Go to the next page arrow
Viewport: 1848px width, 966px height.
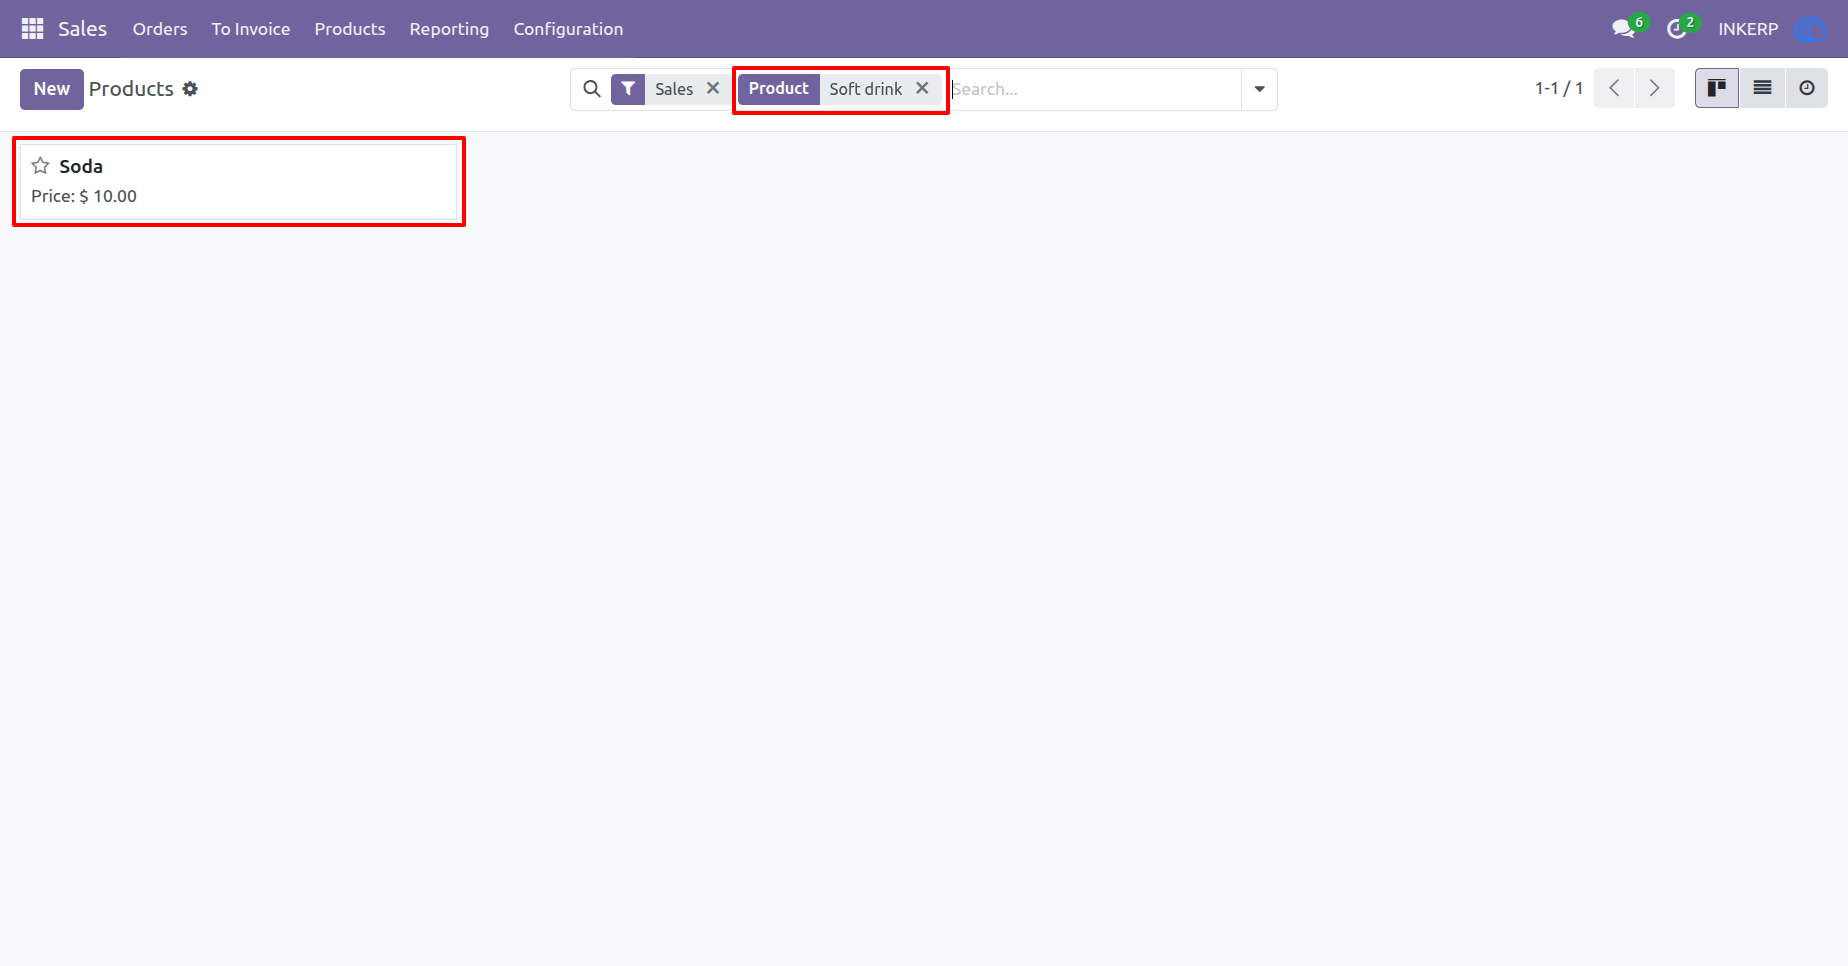(x=1655, y=88)
